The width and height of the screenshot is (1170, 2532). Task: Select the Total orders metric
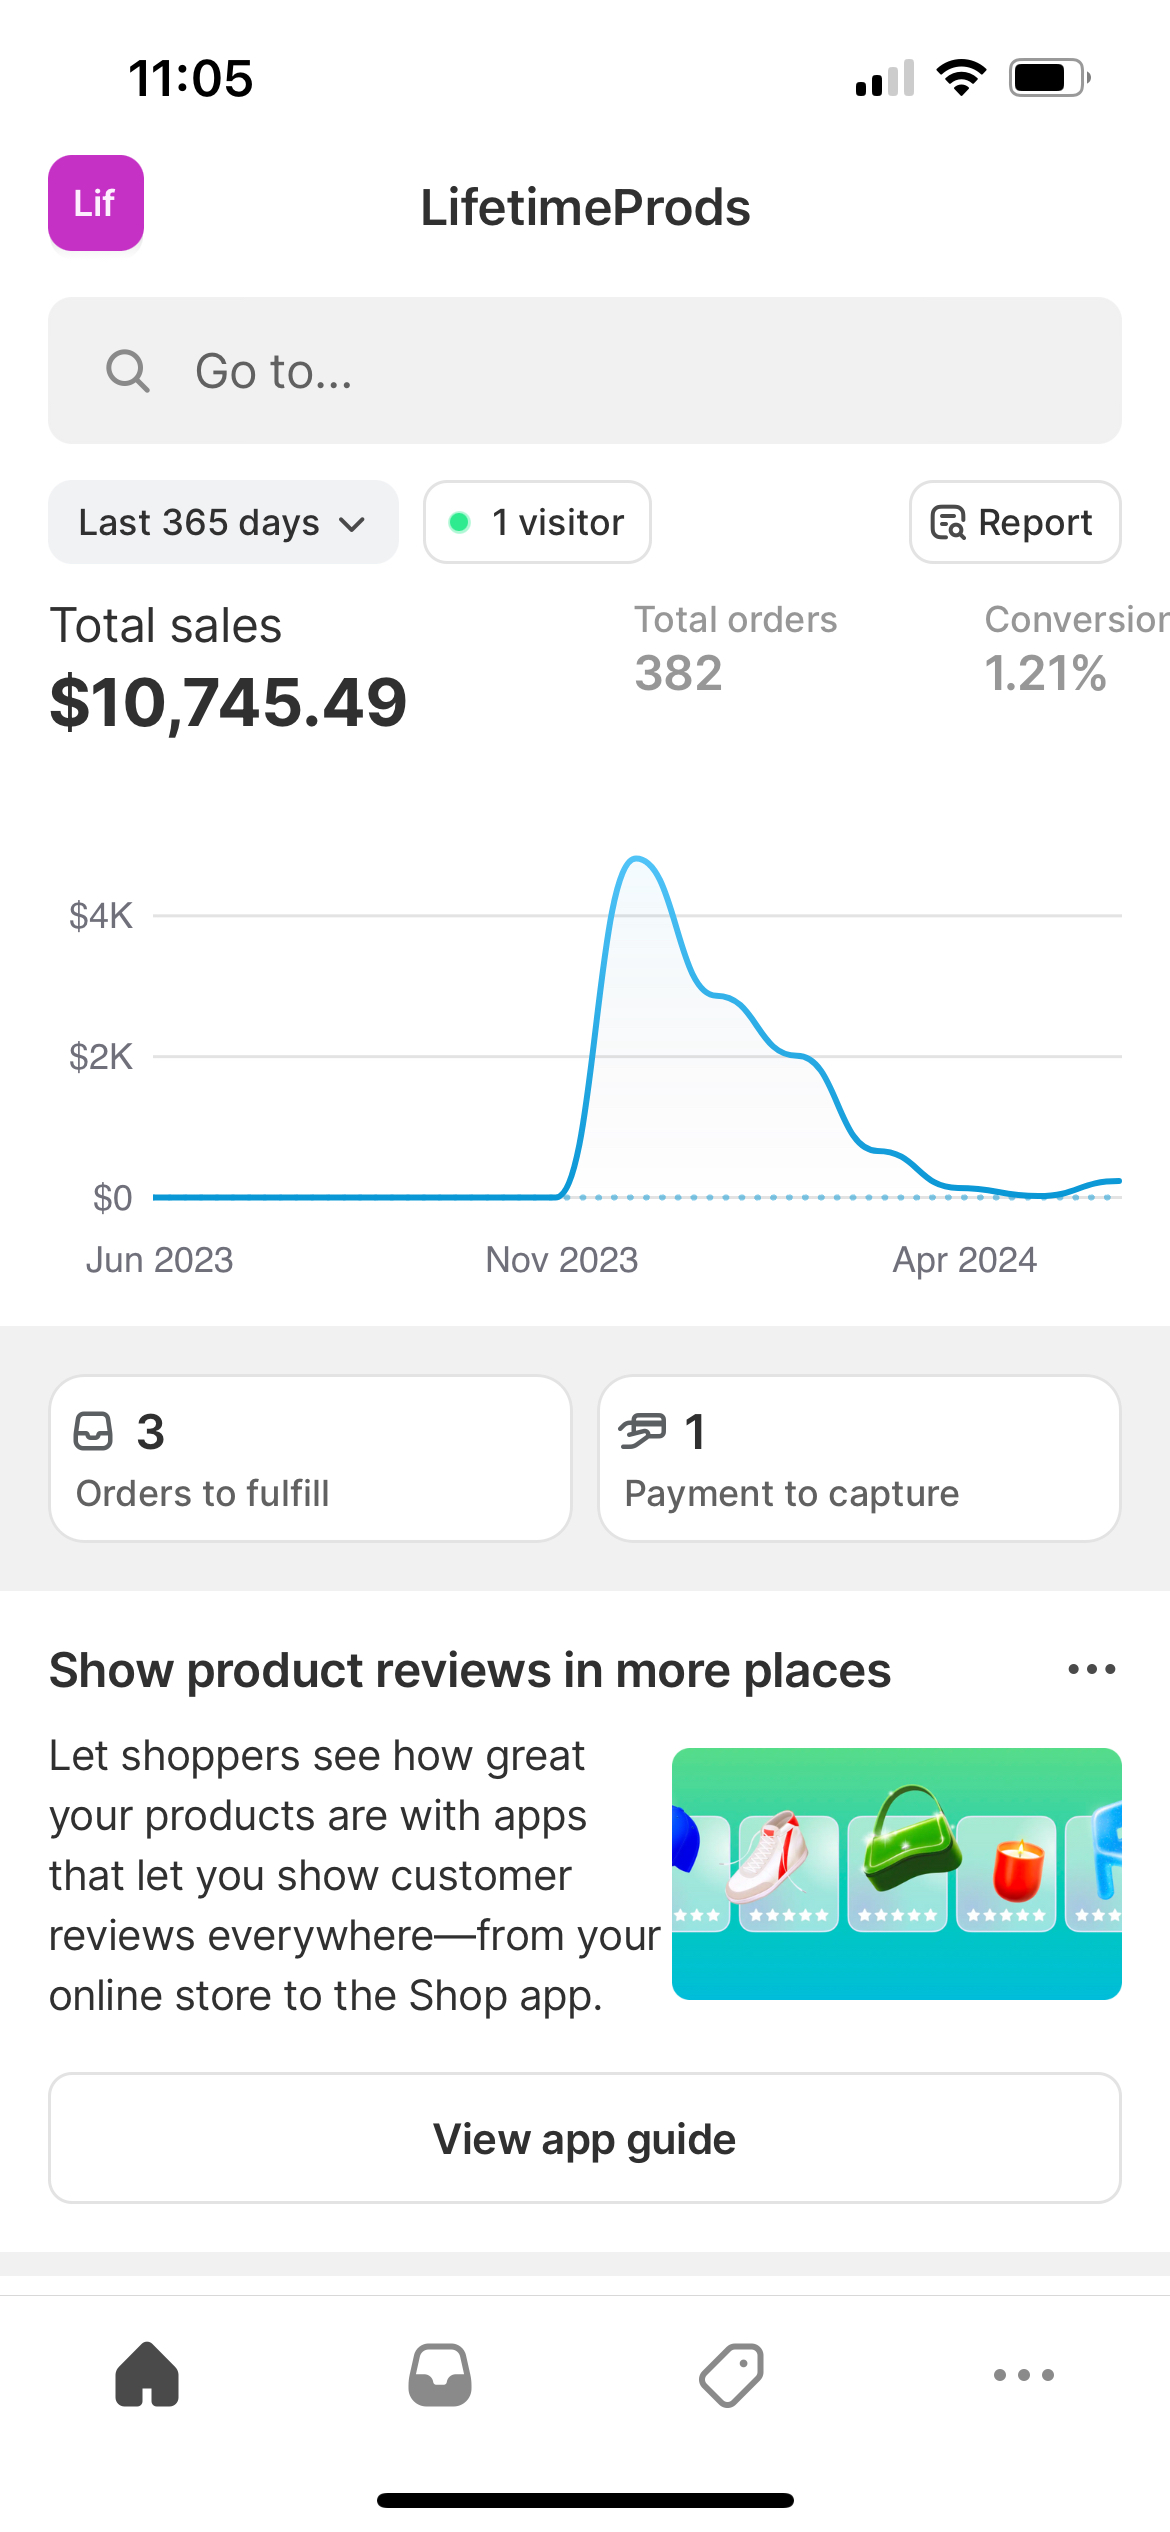pyautogui.click(x=735, y=648)
